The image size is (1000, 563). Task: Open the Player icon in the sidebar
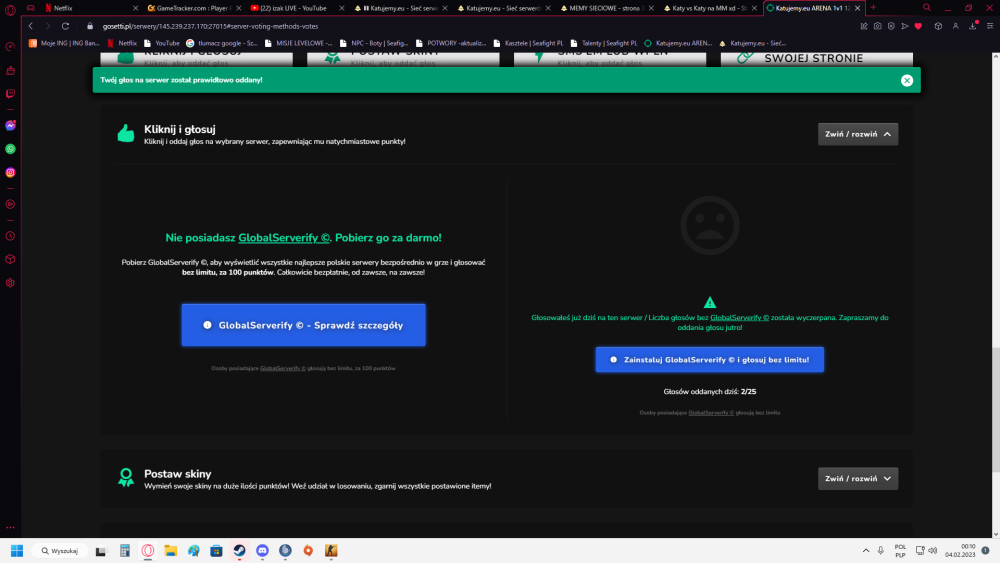[10, 205]
